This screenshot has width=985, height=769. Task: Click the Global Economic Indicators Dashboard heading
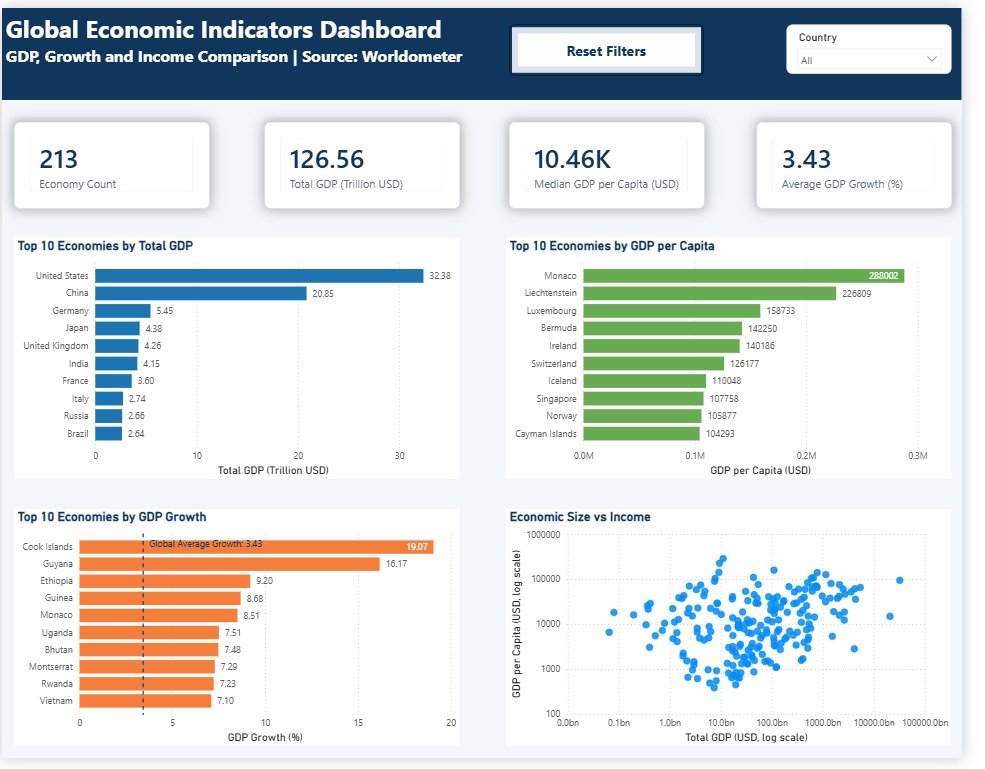[224, 30]
